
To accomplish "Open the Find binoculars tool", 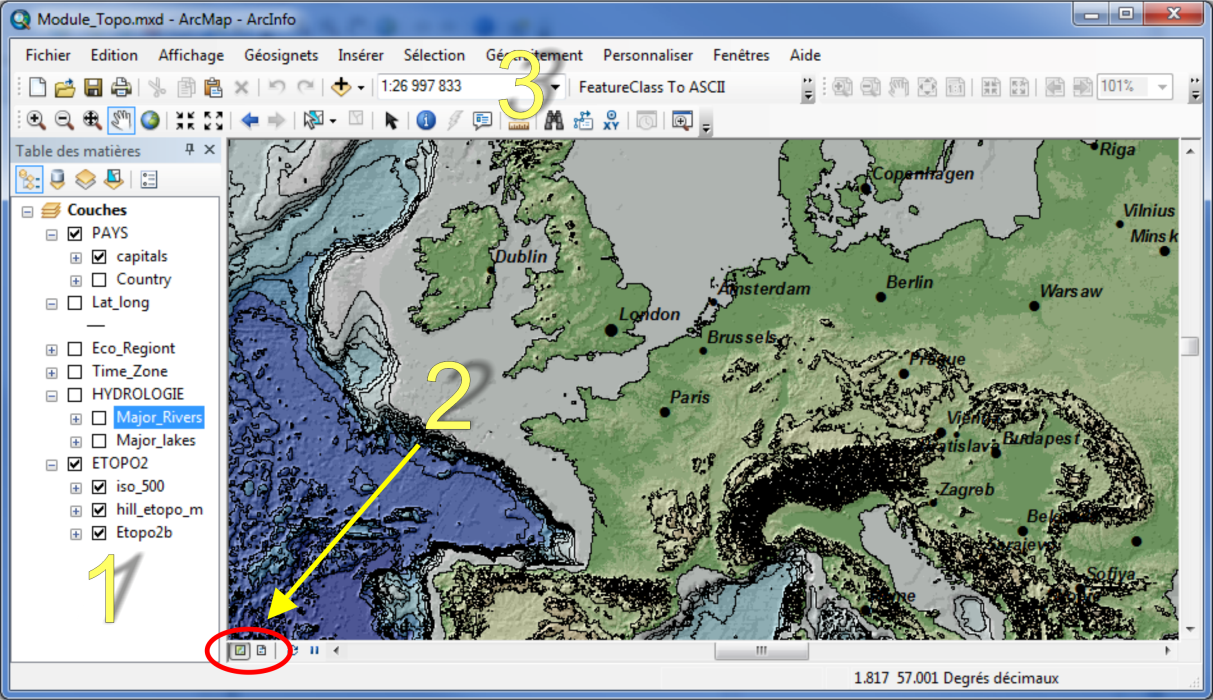I will (x=553, y=121).
